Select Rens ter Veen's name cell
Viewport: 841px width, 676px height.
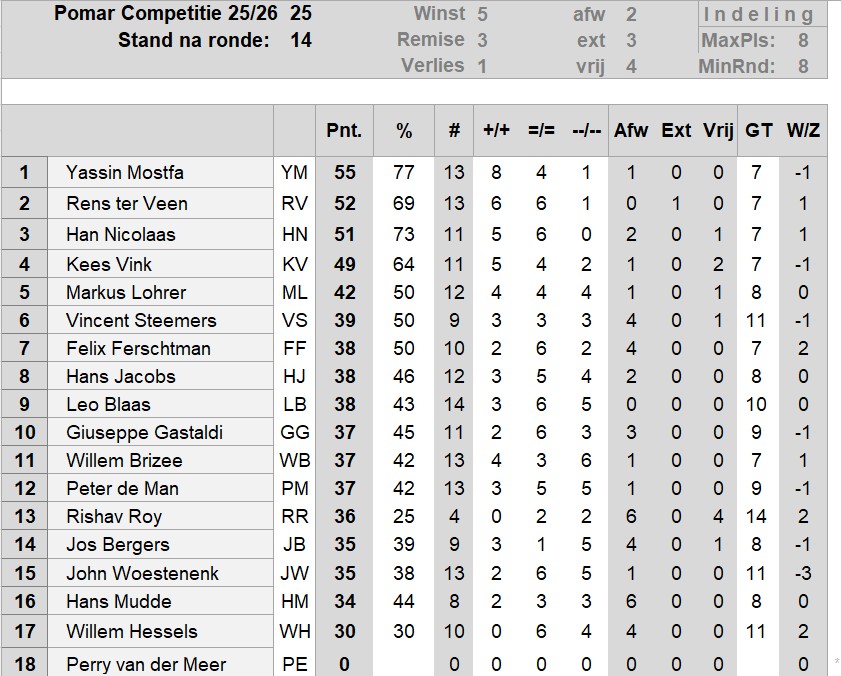[126, 204]
